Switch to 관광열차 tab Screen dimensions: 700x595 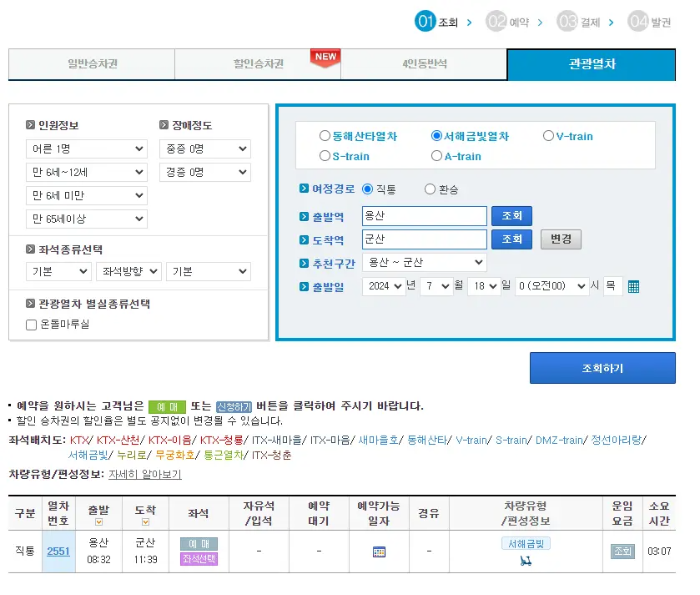[x=592, y=64]
